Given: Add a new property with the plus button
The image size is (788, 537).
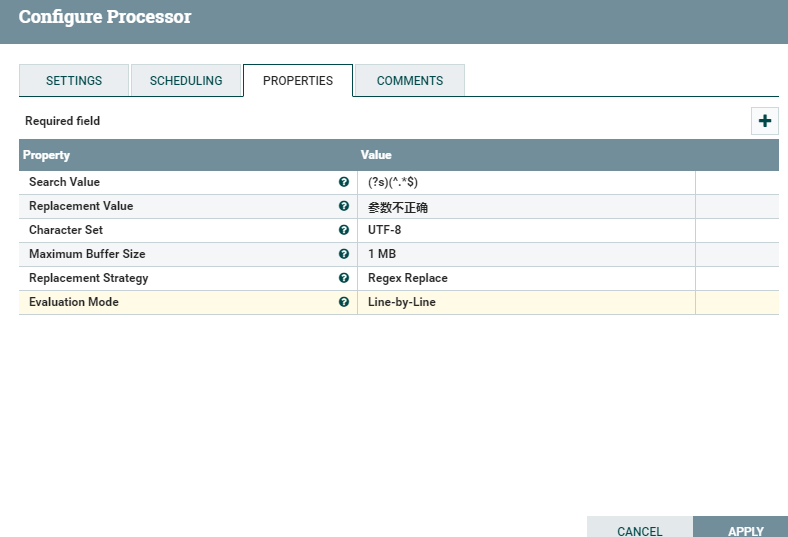Looking at the screenshot, I should 764,121.
